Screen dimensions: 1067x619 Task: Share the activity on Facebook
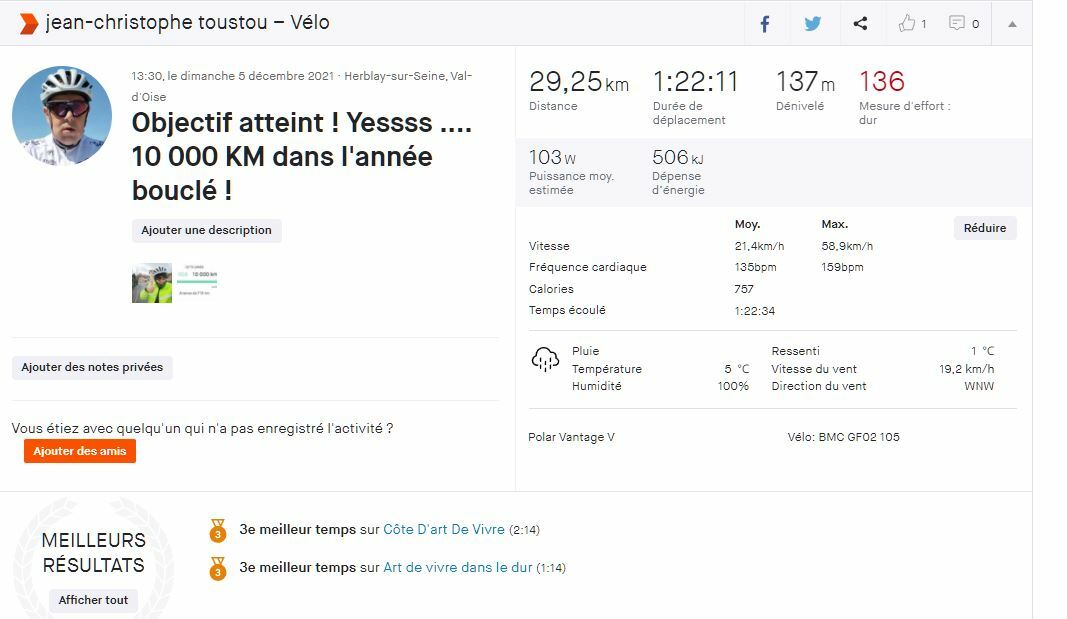point(765,23)
